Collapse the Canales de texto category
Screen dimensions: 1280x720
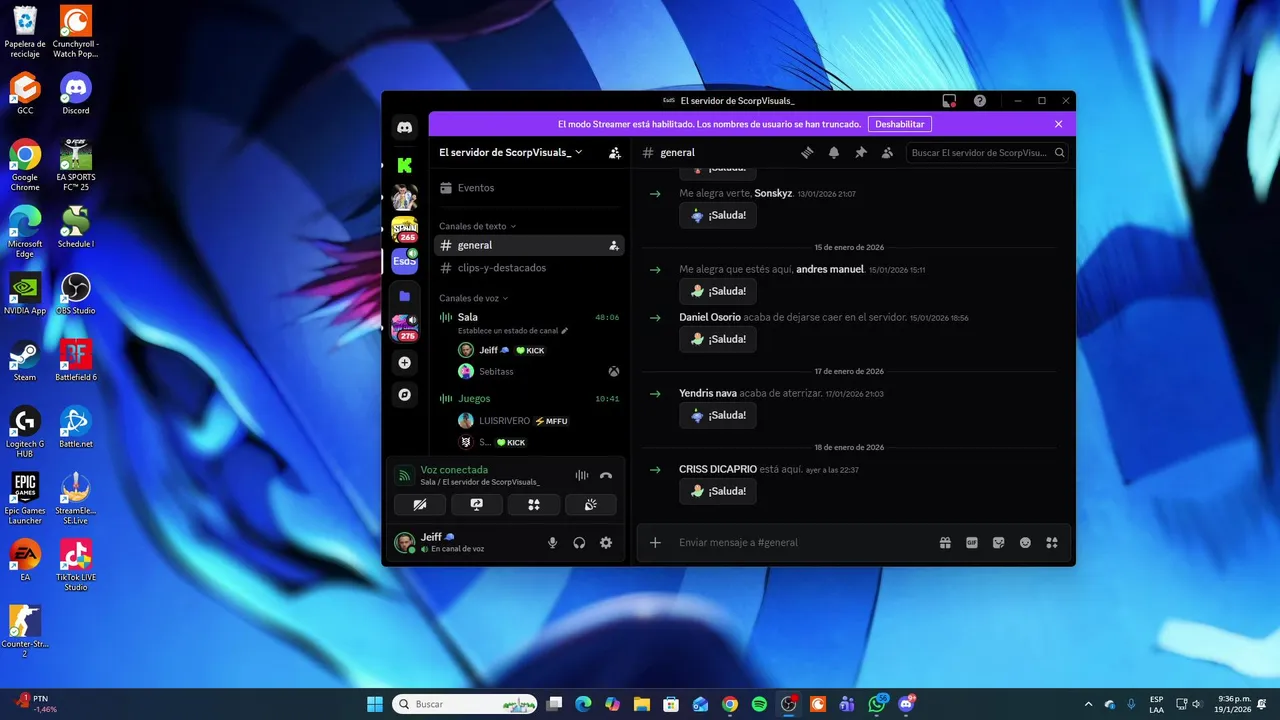tap(477, 226)
